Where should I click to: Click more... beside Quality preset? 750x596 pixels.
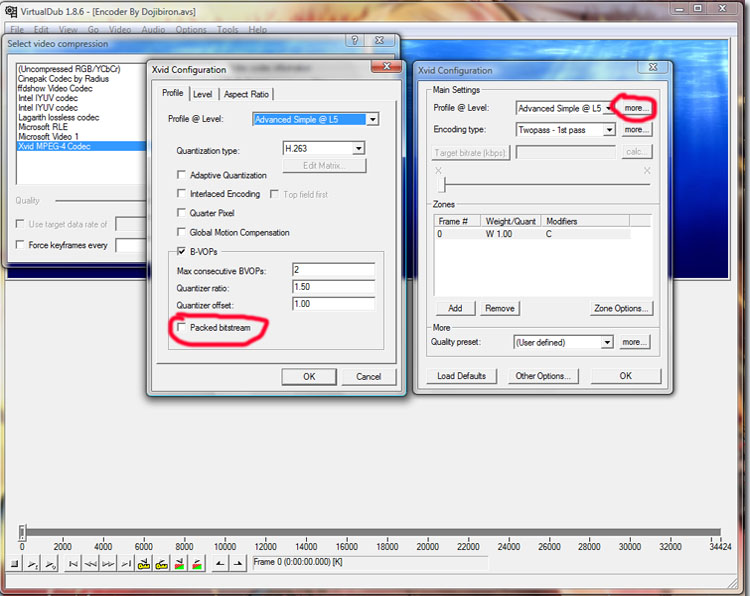[x=634, y=342]
